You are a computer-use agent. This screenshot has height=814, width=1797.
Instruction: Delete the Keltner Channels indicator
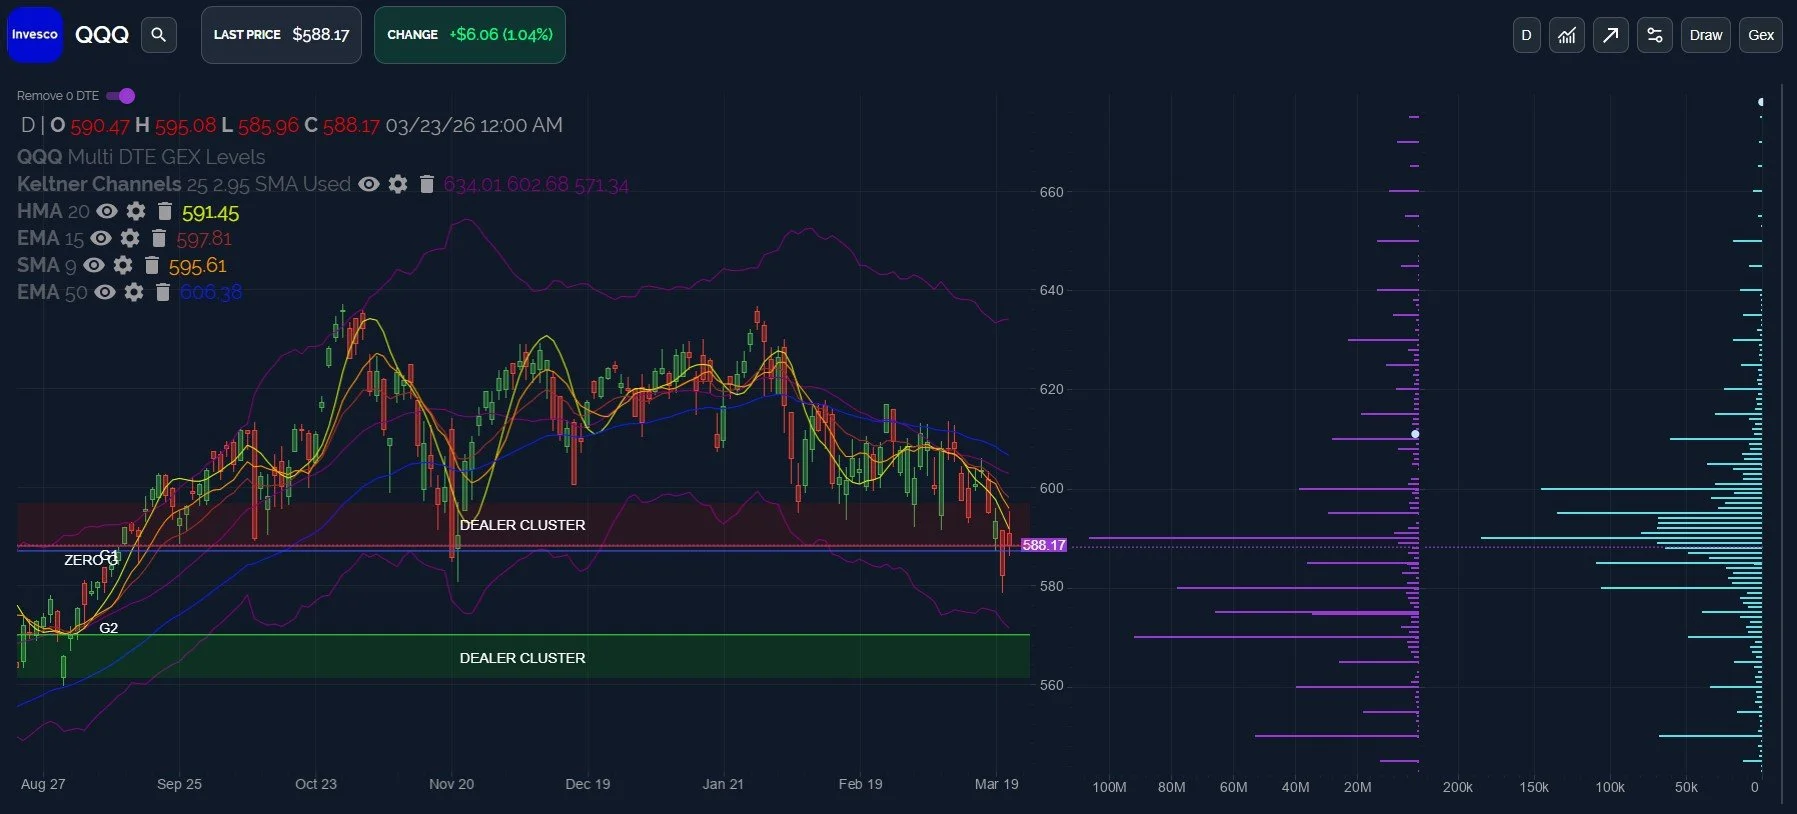click(427, 184)
